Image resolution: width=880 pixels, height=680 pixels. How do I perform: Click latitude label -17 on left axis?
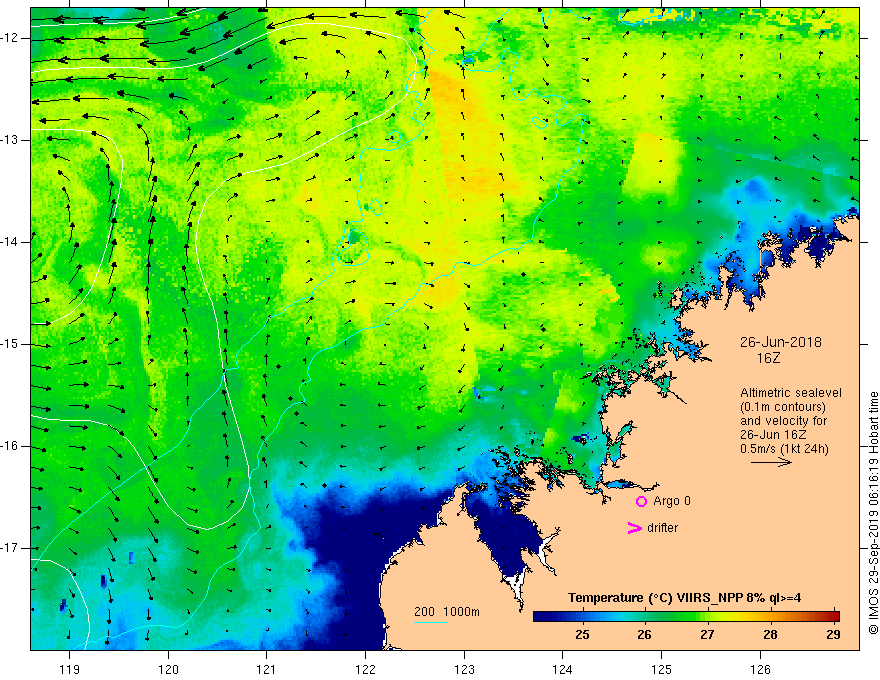(x=11, y=548)
